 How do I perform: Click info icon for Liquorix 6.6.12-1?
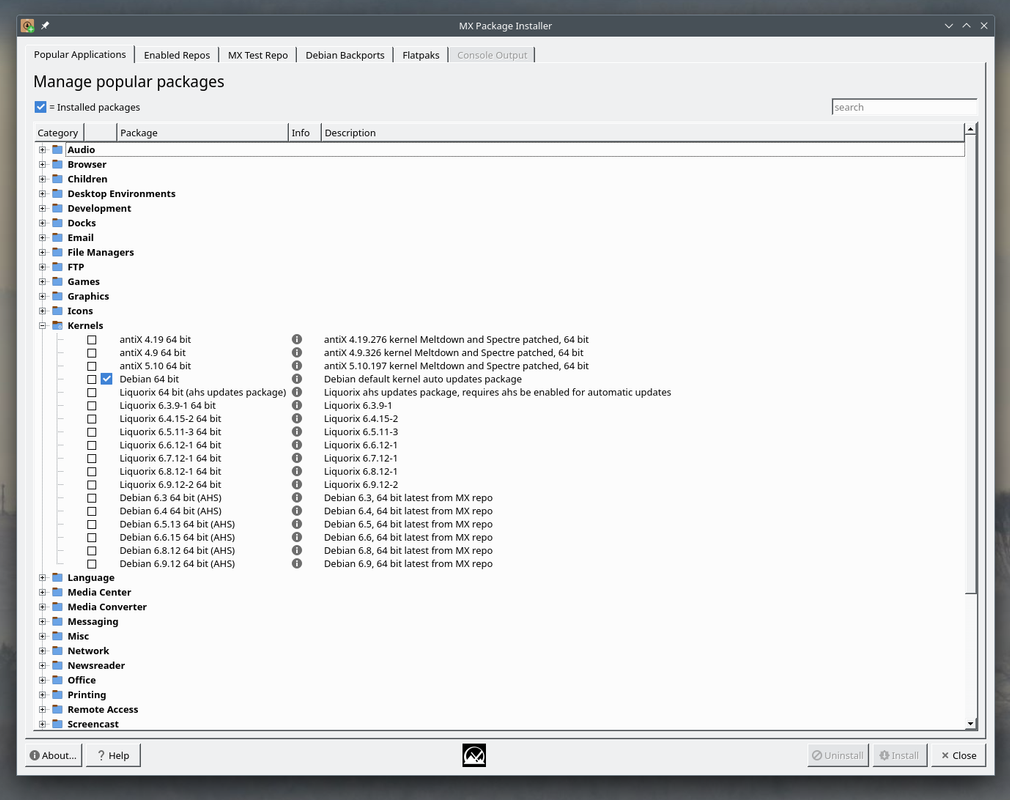pyautogui.click(x=296, y=444)
